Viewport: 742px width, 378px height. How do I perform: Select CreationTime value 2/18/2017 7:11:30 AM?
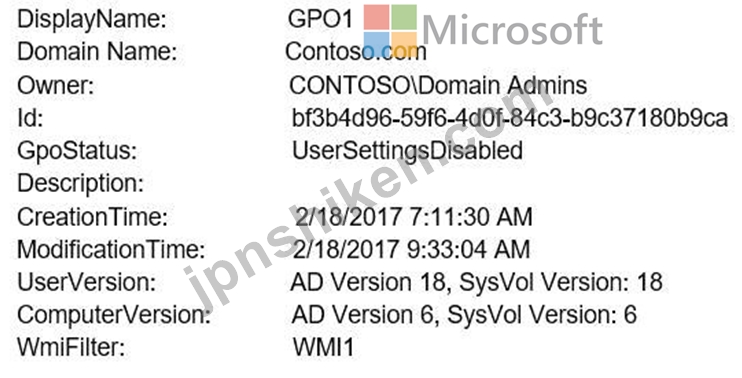pyautogui.click(x=412, y=217)
